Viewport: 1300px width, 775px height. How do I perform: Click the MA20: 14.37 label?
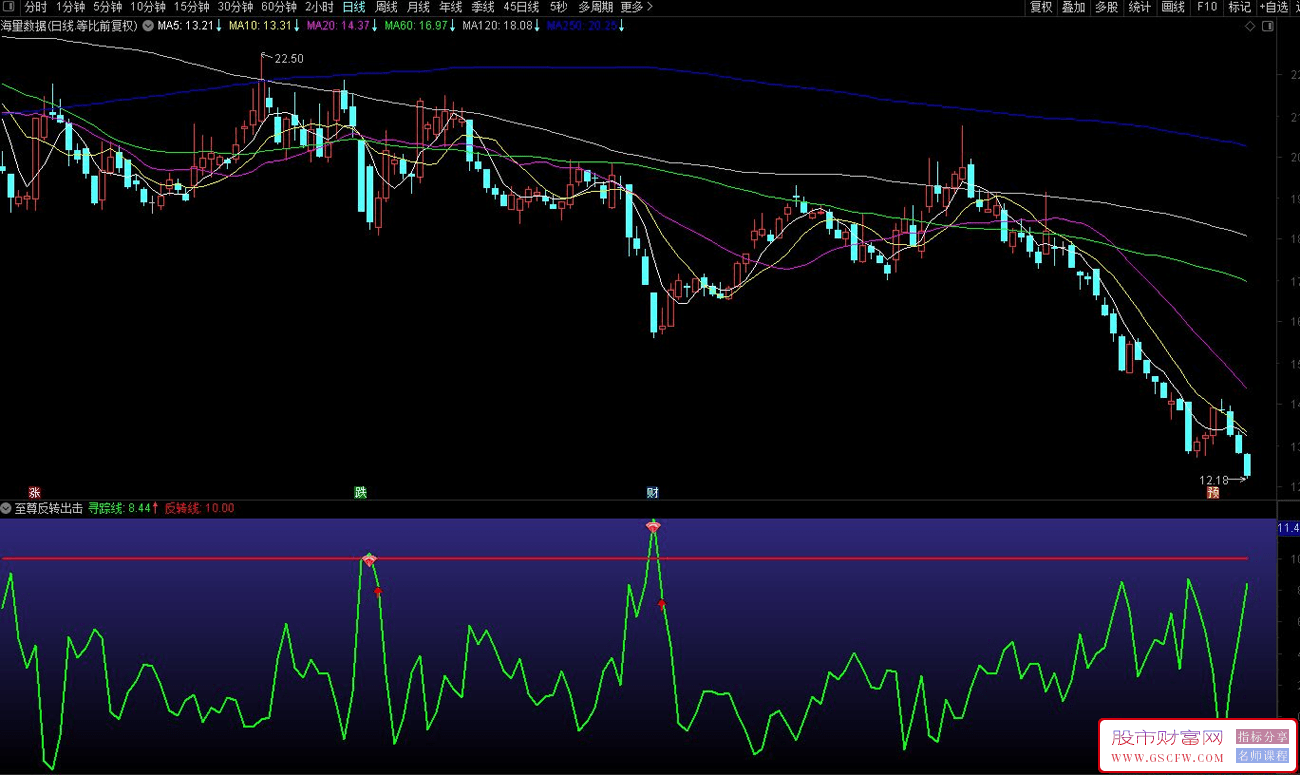click(338, 26)
